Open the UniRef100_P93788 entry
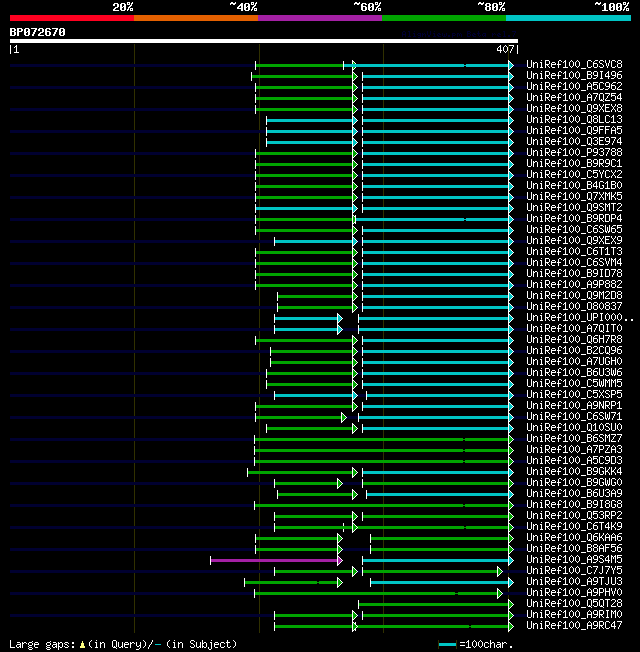Image resolution: width=640 pixels, height=652 pixels. (x=574, y=152)
